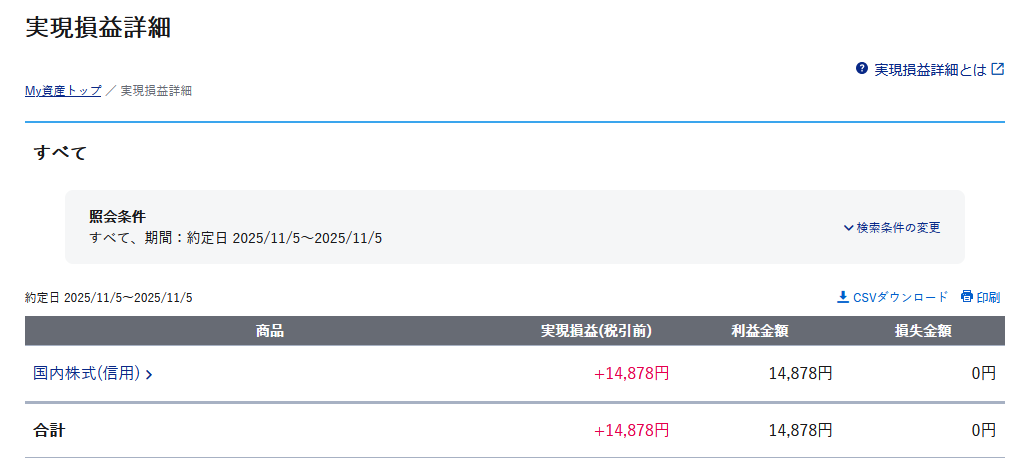Click the 照会条件 heading in conditions box
Image resolution: width=1013 pixels, height=462 pixels.
117,216
